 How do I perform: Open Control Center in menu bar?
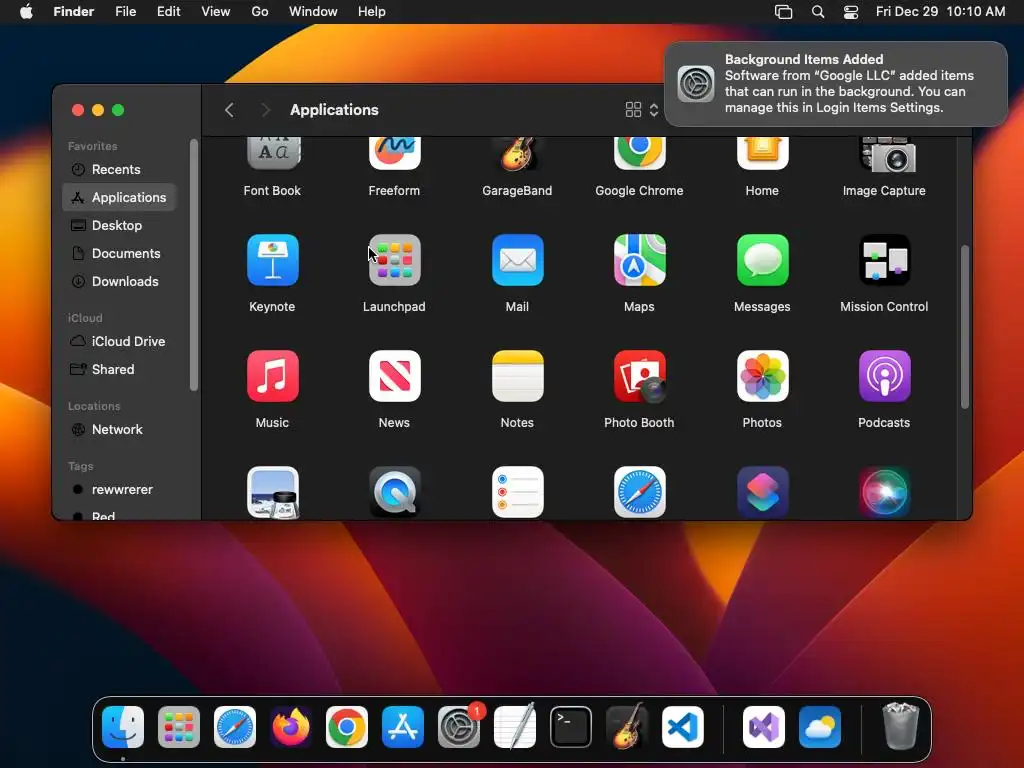[851, 12]
